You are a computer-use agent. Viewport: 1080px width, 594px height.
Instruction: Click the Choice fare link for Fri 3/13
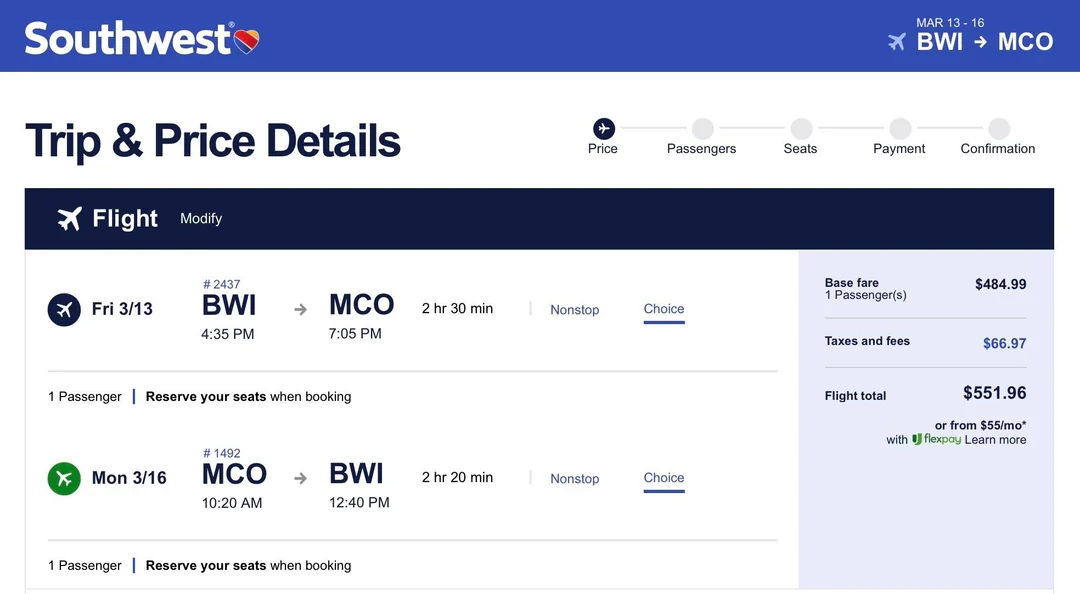tap(664, 309)
